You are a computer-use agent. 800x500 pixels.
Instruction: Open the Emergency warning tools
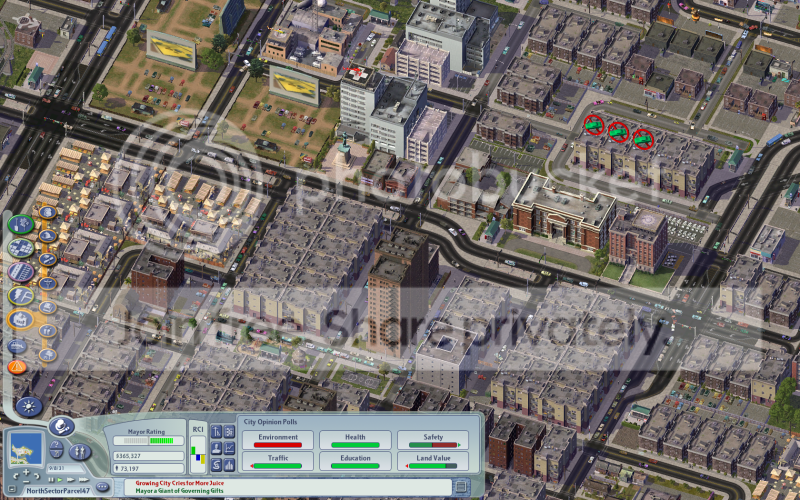click(x=17, y=367)
